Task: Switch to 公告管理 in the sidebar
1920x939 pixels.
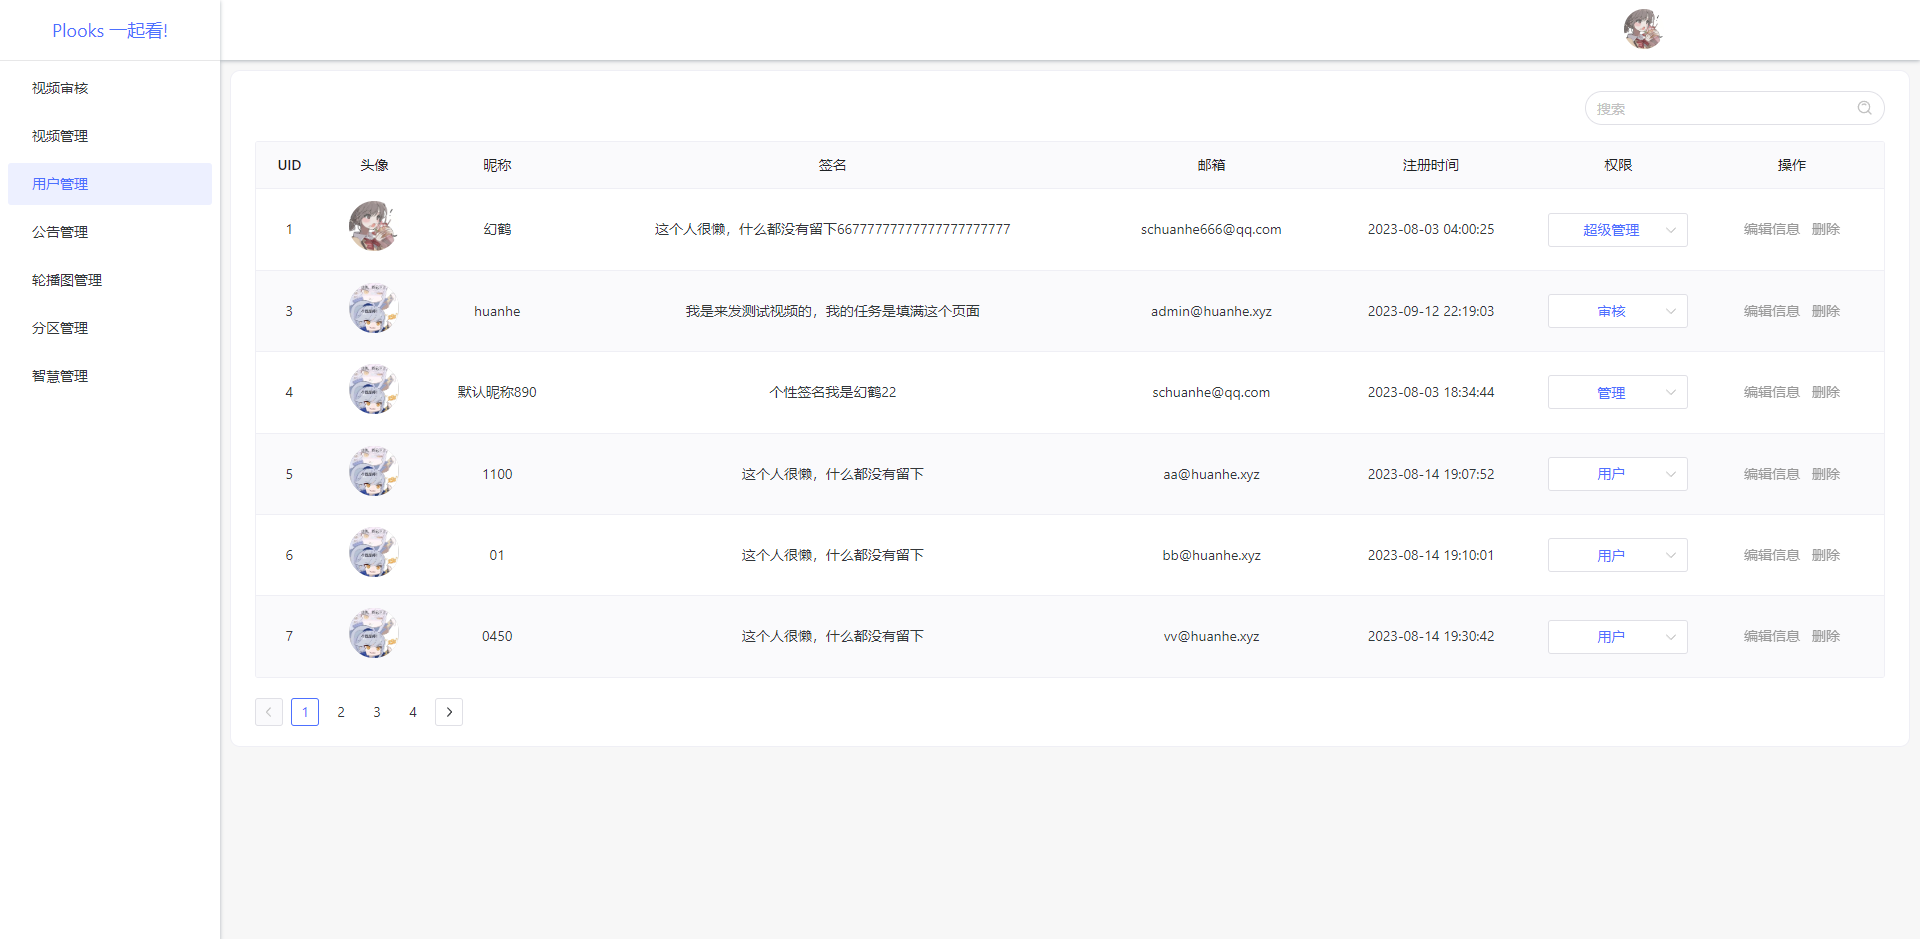Action: (x=59, y=231)
